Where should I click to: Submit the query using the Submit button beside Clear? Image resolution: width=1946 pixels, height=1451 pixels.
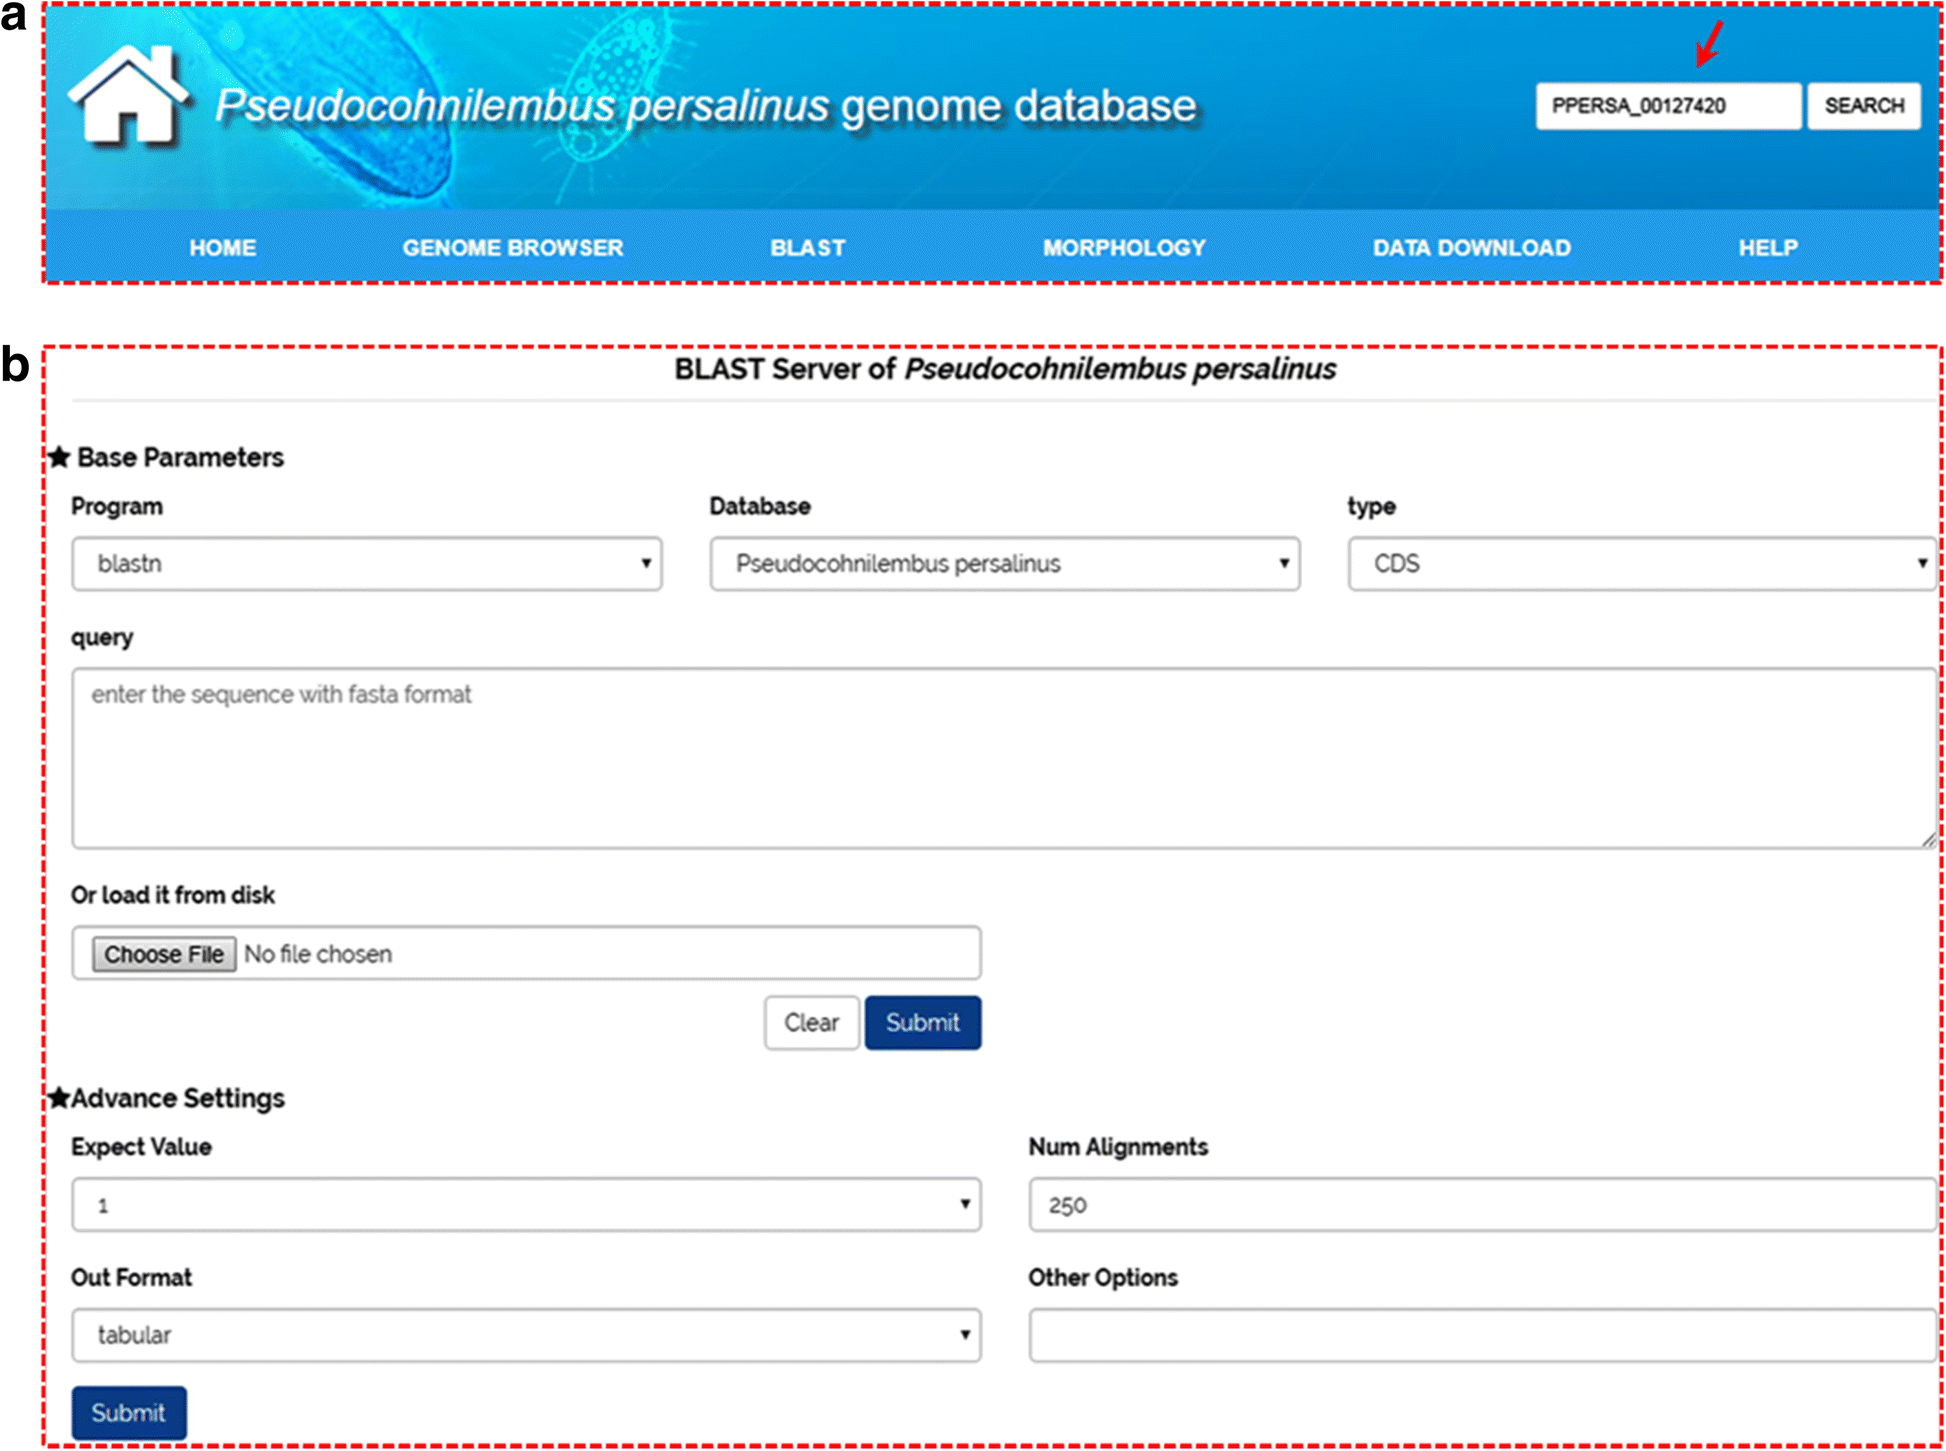[922, 1023]
